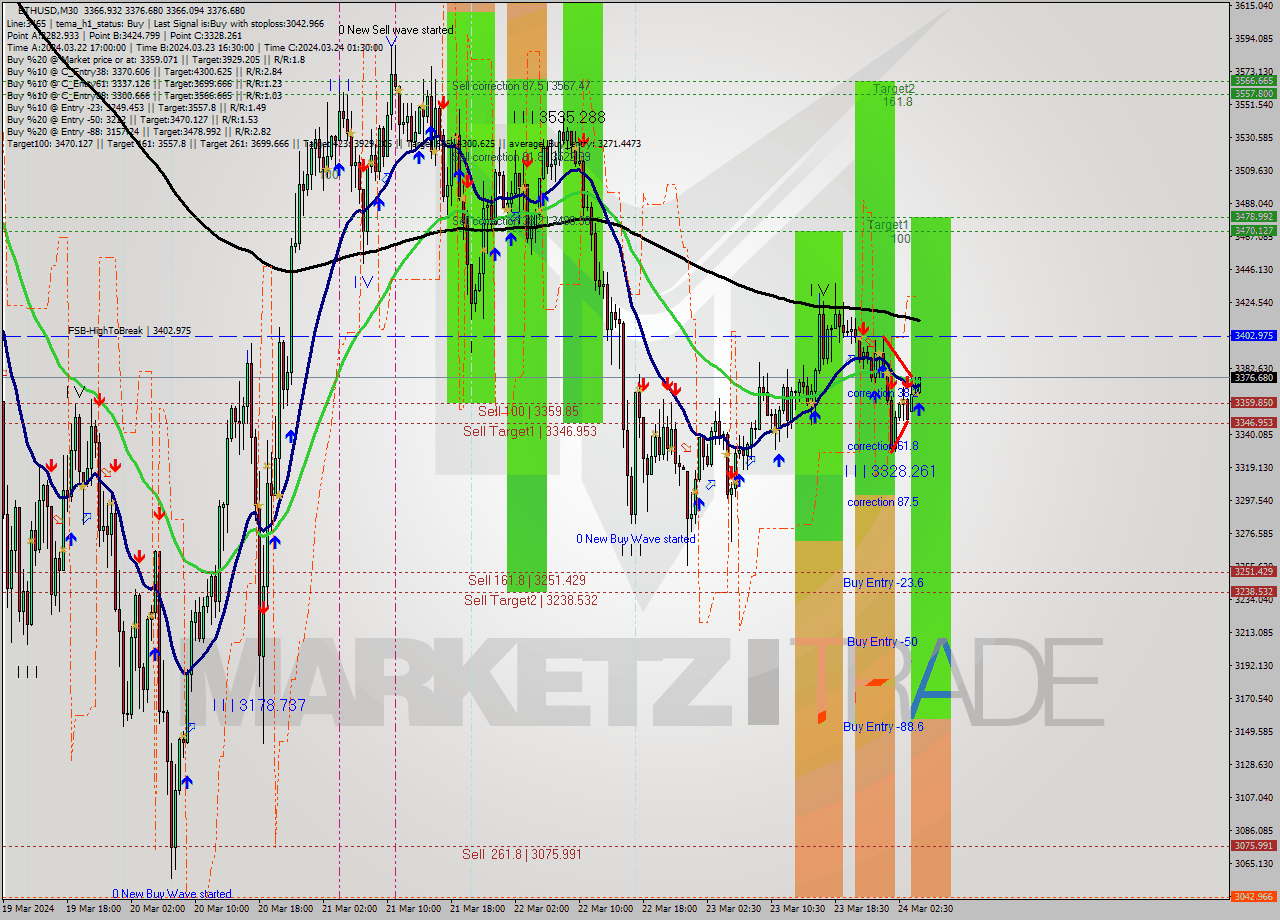
Task: Click the '21 Mar 10:00' time axis label
Action: pyautogui.click(x=414, y=909)
